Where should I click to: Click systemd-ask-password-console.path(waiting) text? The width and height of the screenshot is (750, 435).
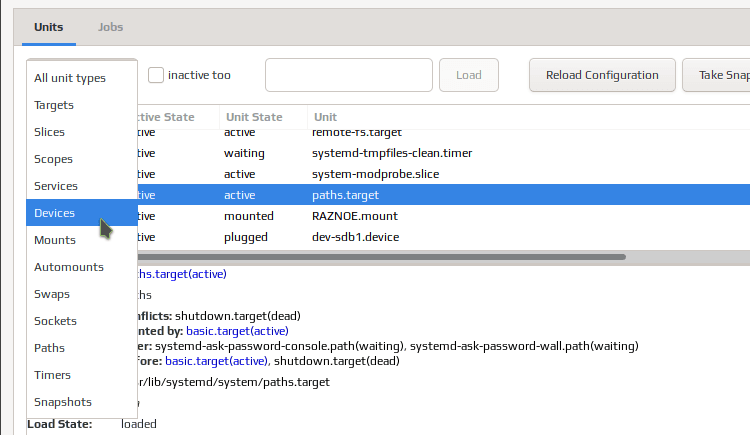(280, 346)
